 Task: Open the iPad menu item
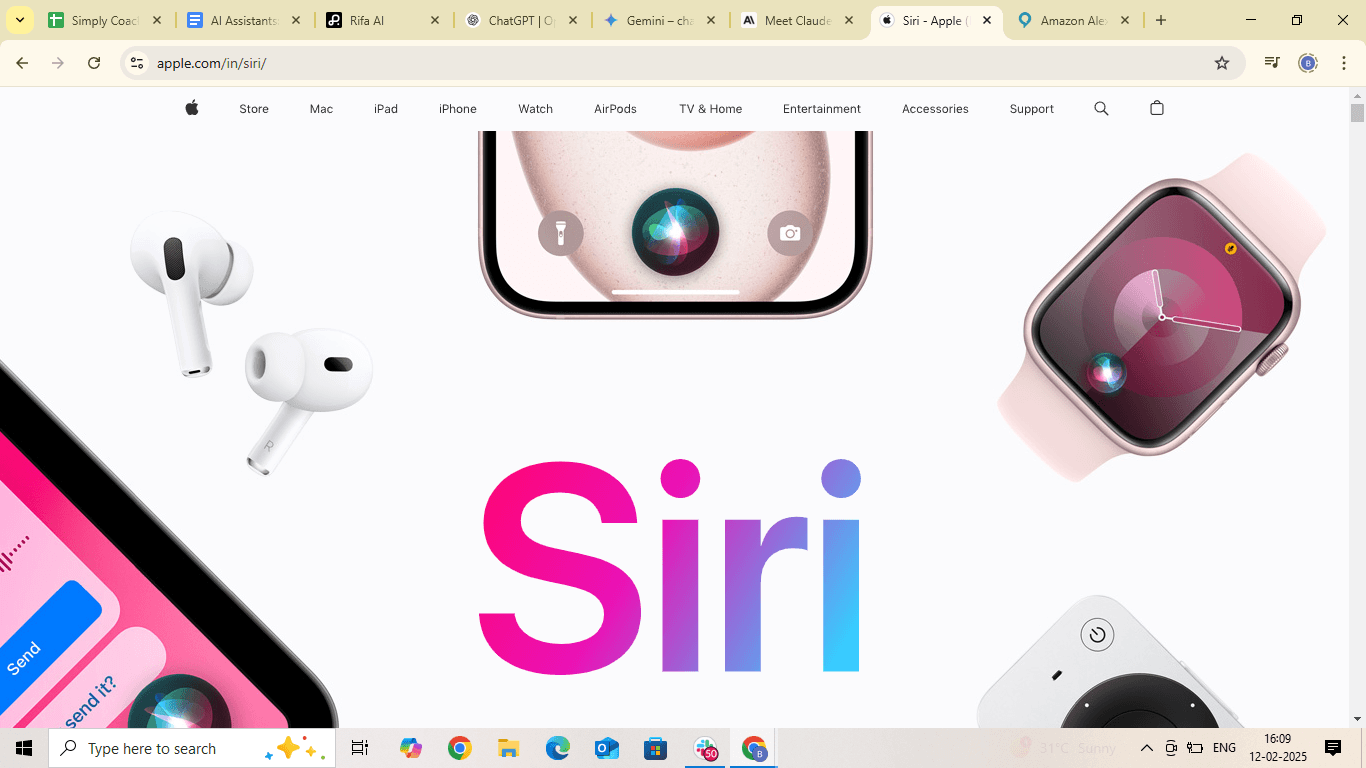click(386, 109)
